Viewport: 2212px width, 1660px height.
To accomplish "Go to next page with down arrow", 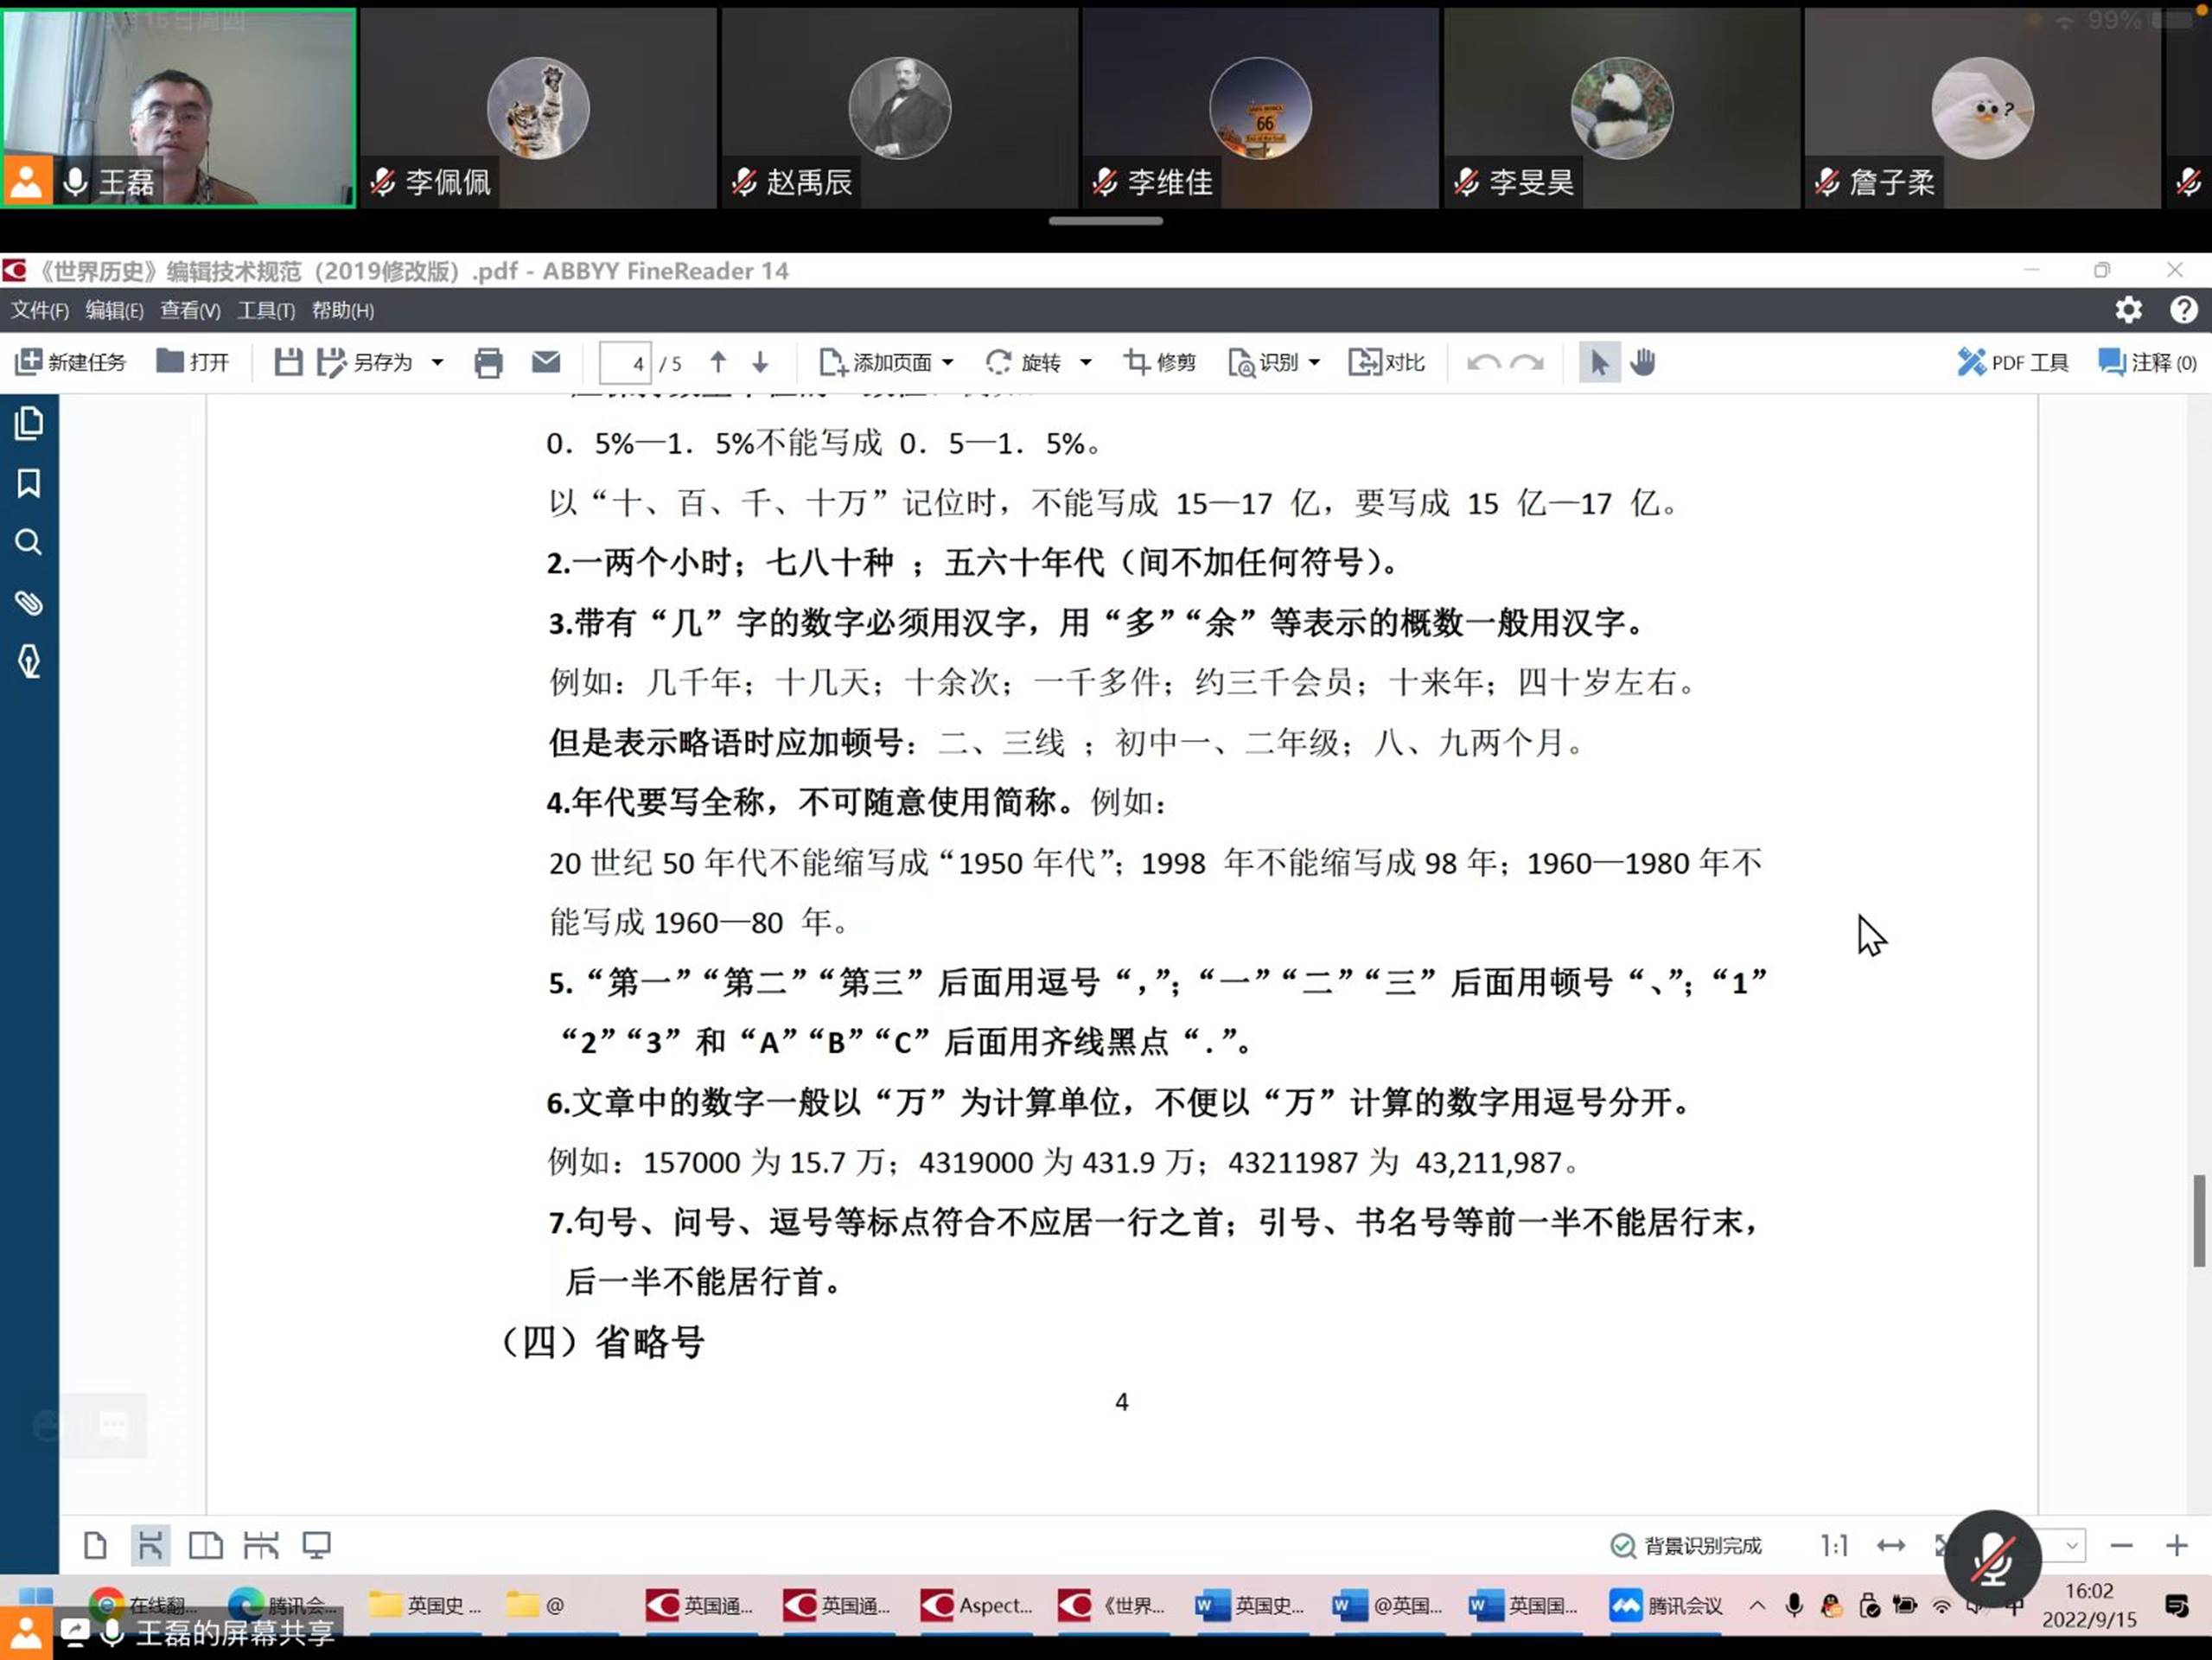I will [760, 362].
